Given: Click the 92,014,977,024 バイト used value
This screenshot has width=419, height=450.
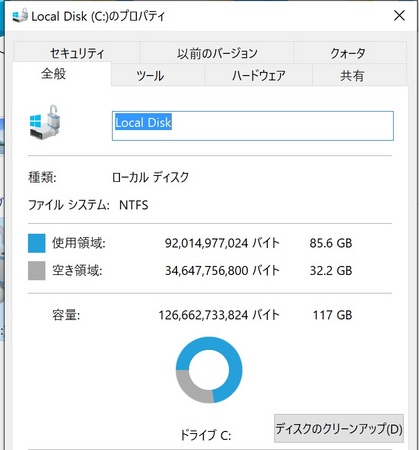Looking at the screenshot, I should click(222, 243).
